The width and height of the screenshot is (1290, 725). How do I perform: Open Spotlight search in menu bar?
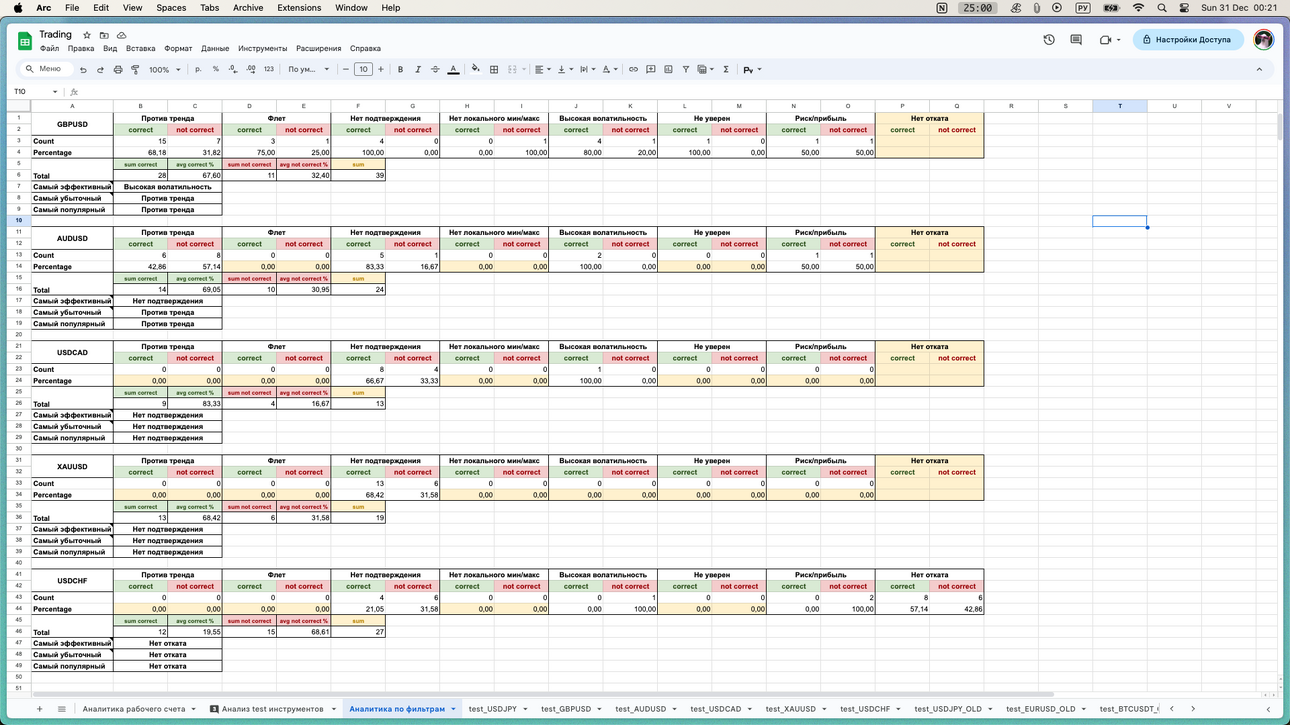coord(1162,8)
